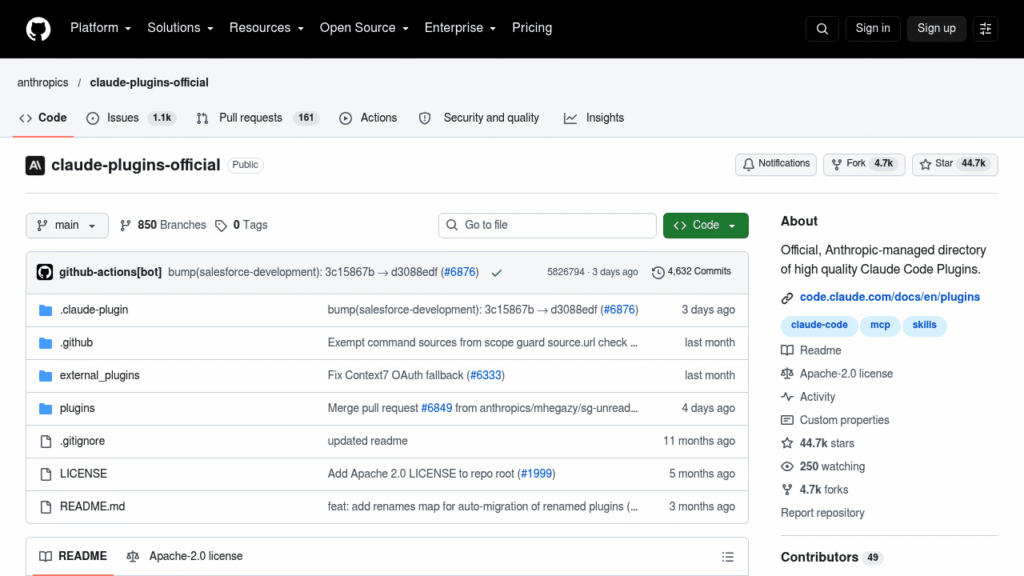Click the 'updated readme' commit message
The image size is (1024, 576).
tap(367, 441)
